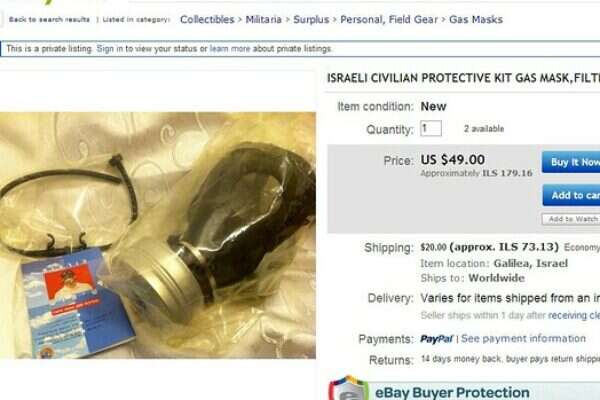Click the Israeli Civilian Protective Kit title
Viewport: 600px width, 400px height.
(463, 78)
